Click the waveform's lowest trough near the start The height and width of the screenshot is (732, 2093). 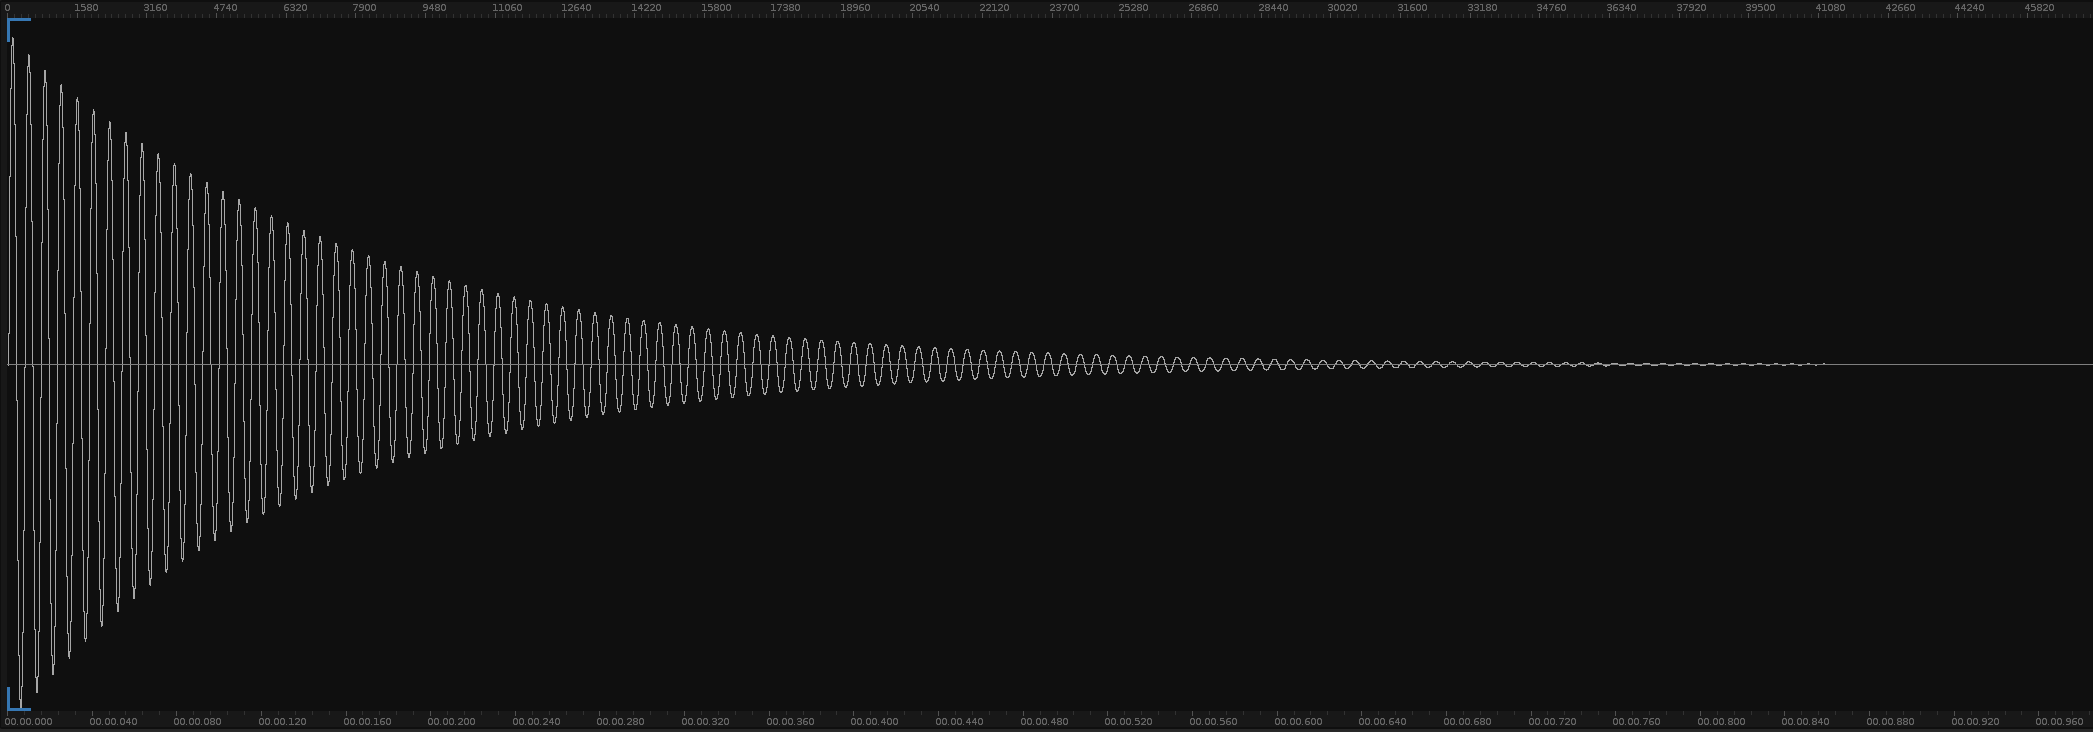click(20, 704)
